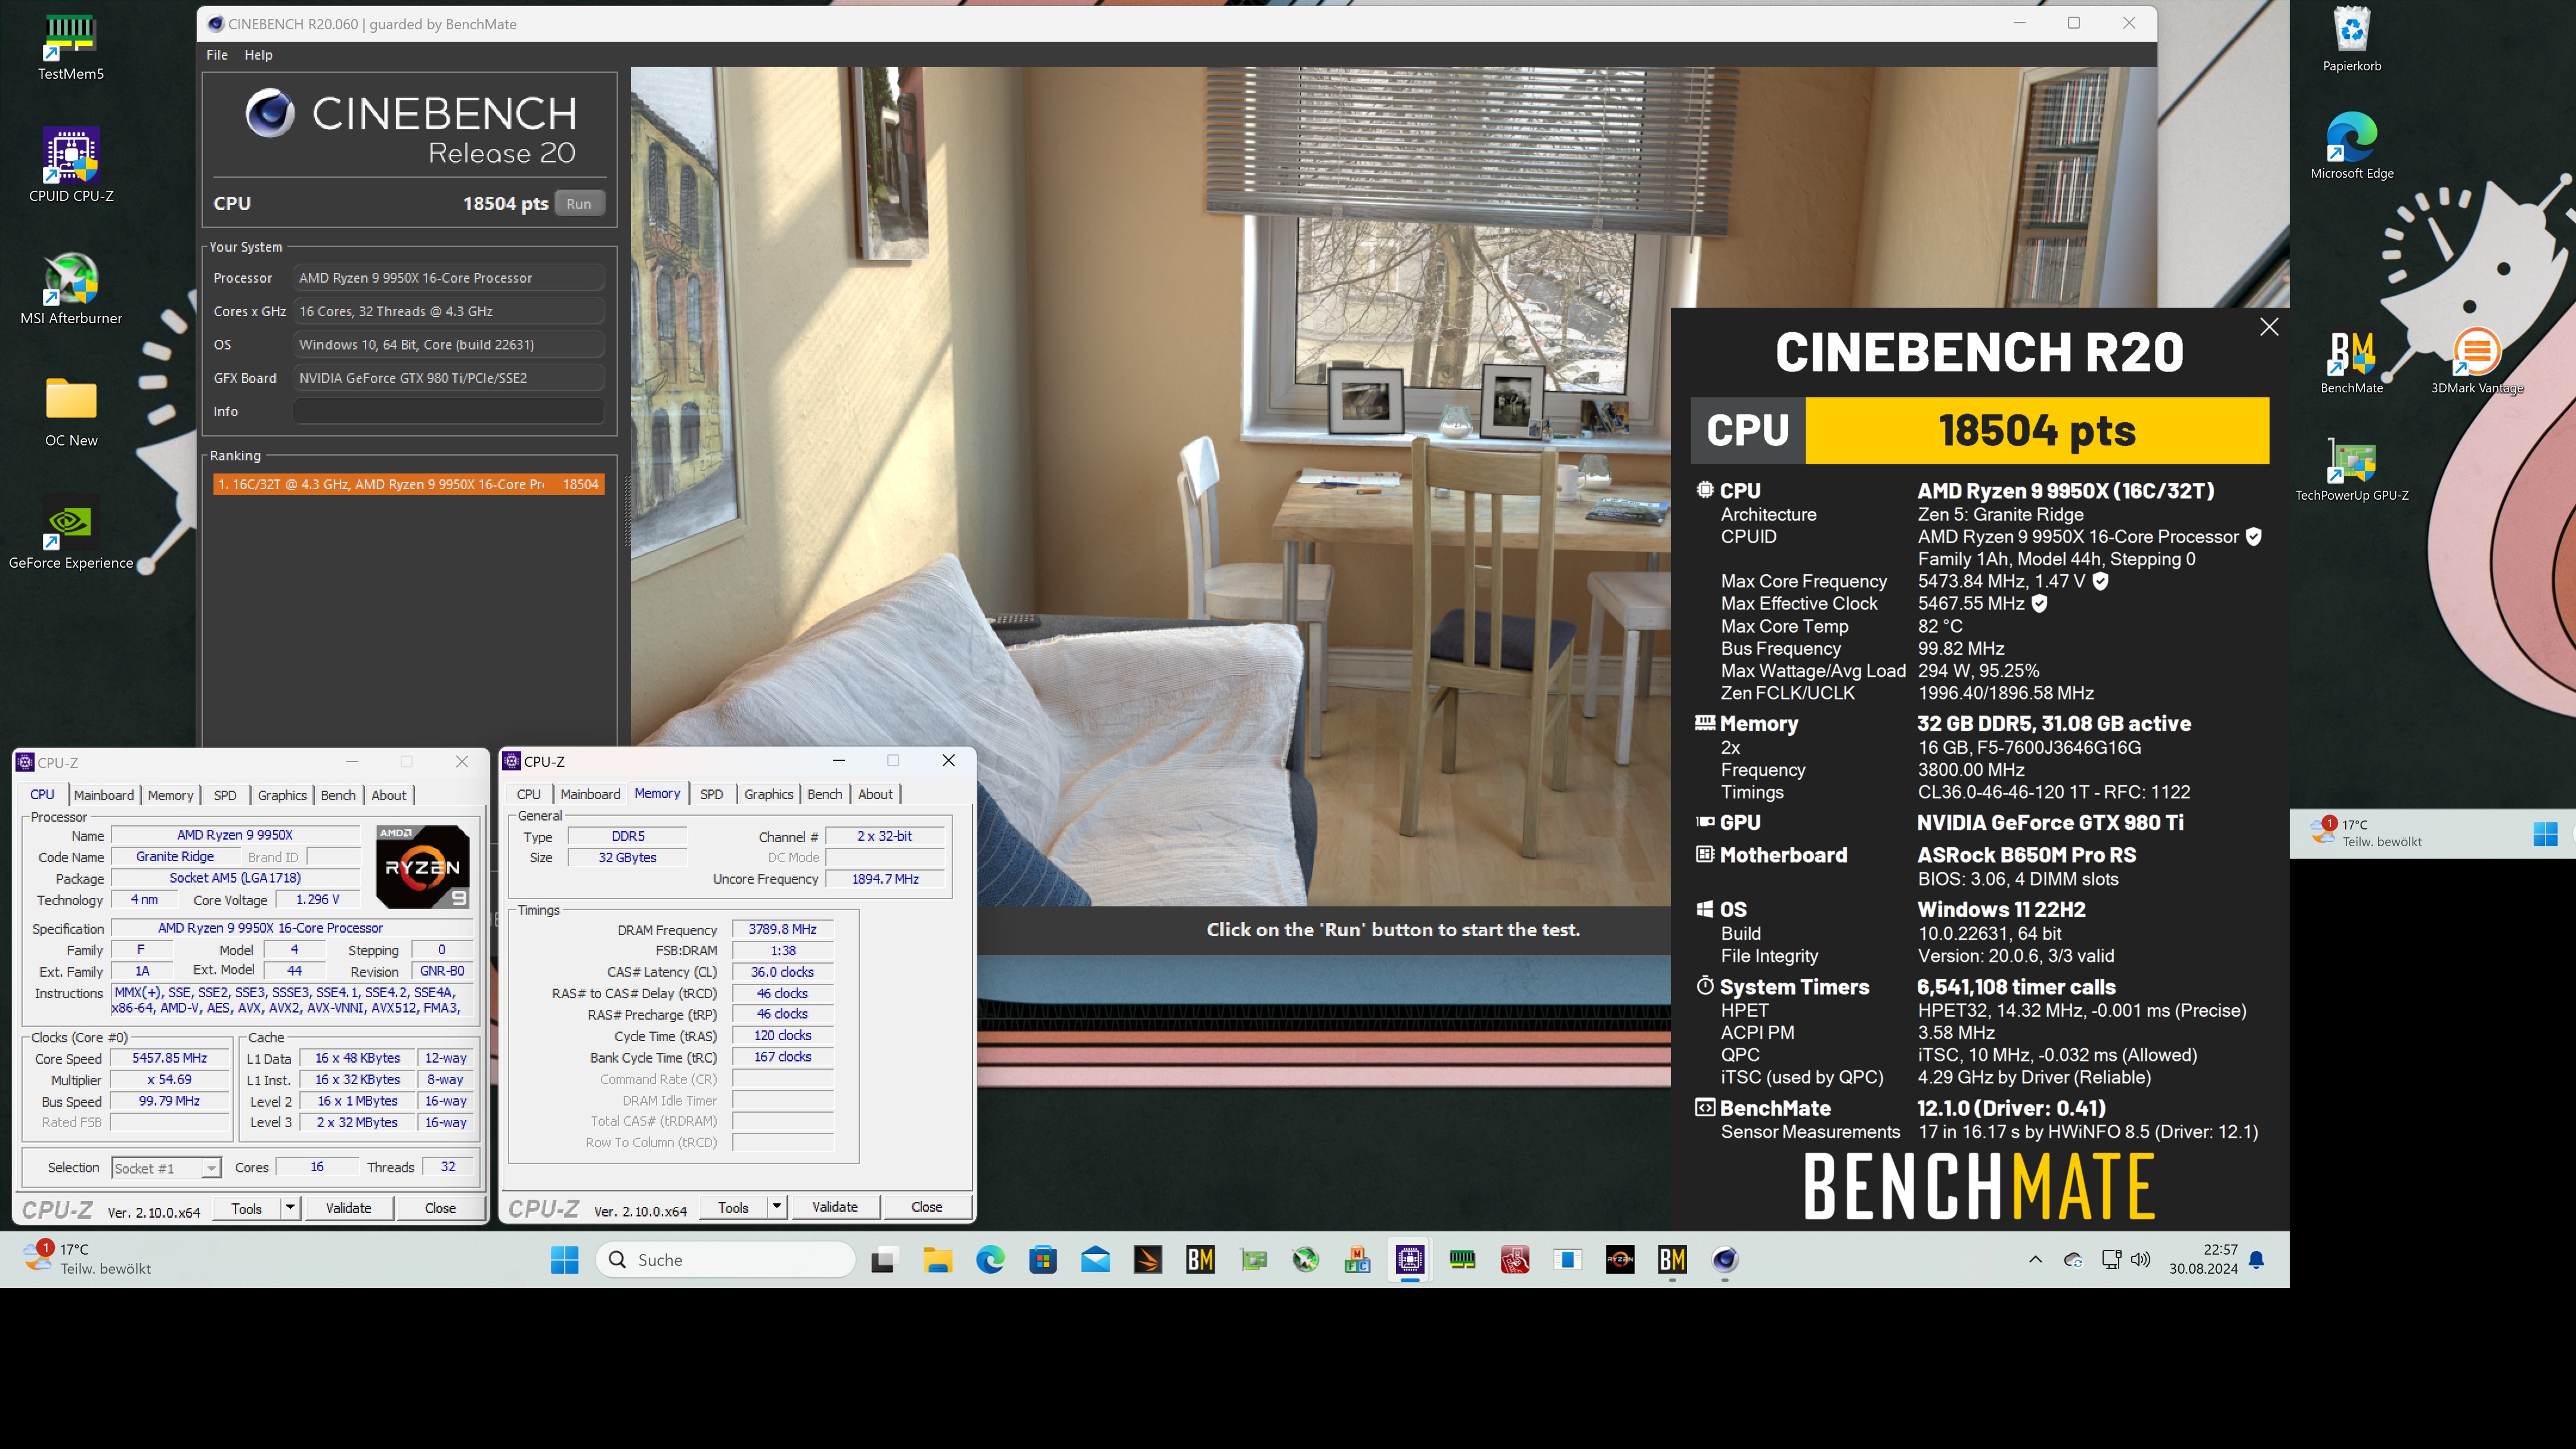
Task: Launch 3DMark Vantage desktop shortcut
Action: [x=2477, y=362]
